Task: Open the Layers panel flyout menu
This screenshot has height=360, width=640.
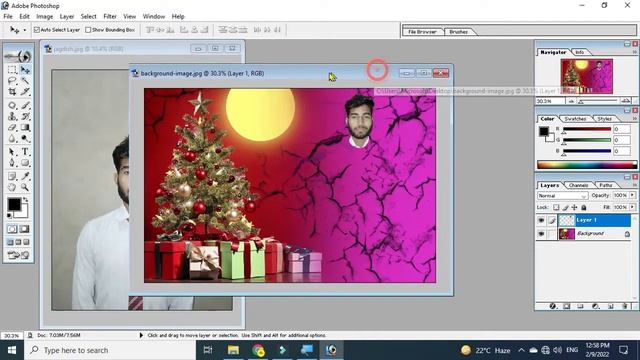Action: [x=635, y=185]
